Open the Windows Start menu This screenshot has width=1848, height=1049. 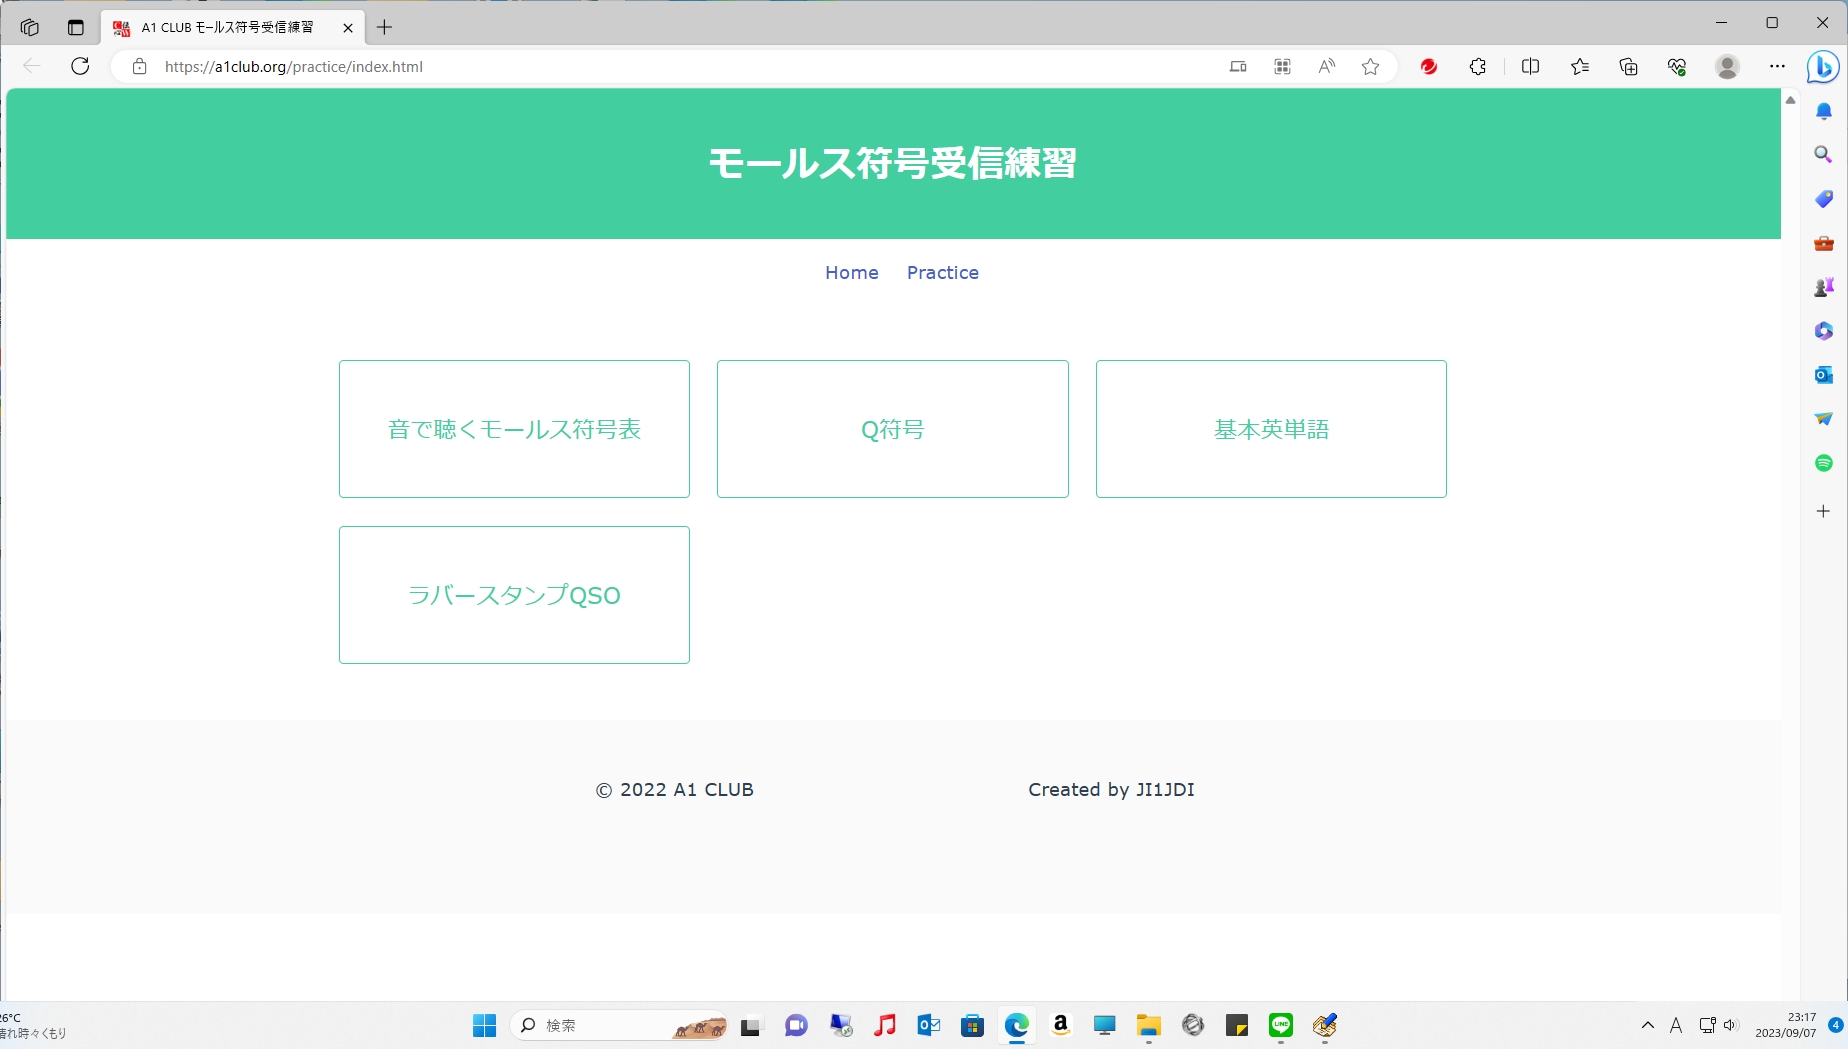pos(485,1025)
